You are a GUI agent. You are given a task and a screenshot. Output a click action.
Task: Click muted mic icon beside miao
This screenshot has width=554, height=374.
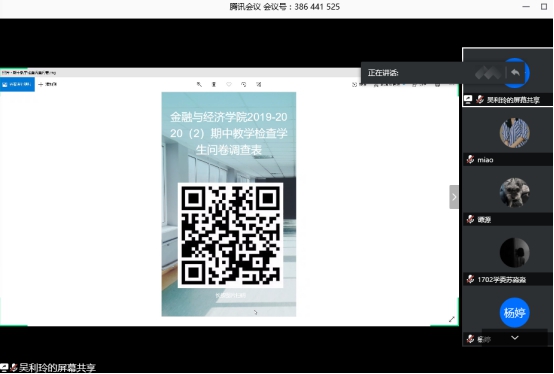(470, 160)
